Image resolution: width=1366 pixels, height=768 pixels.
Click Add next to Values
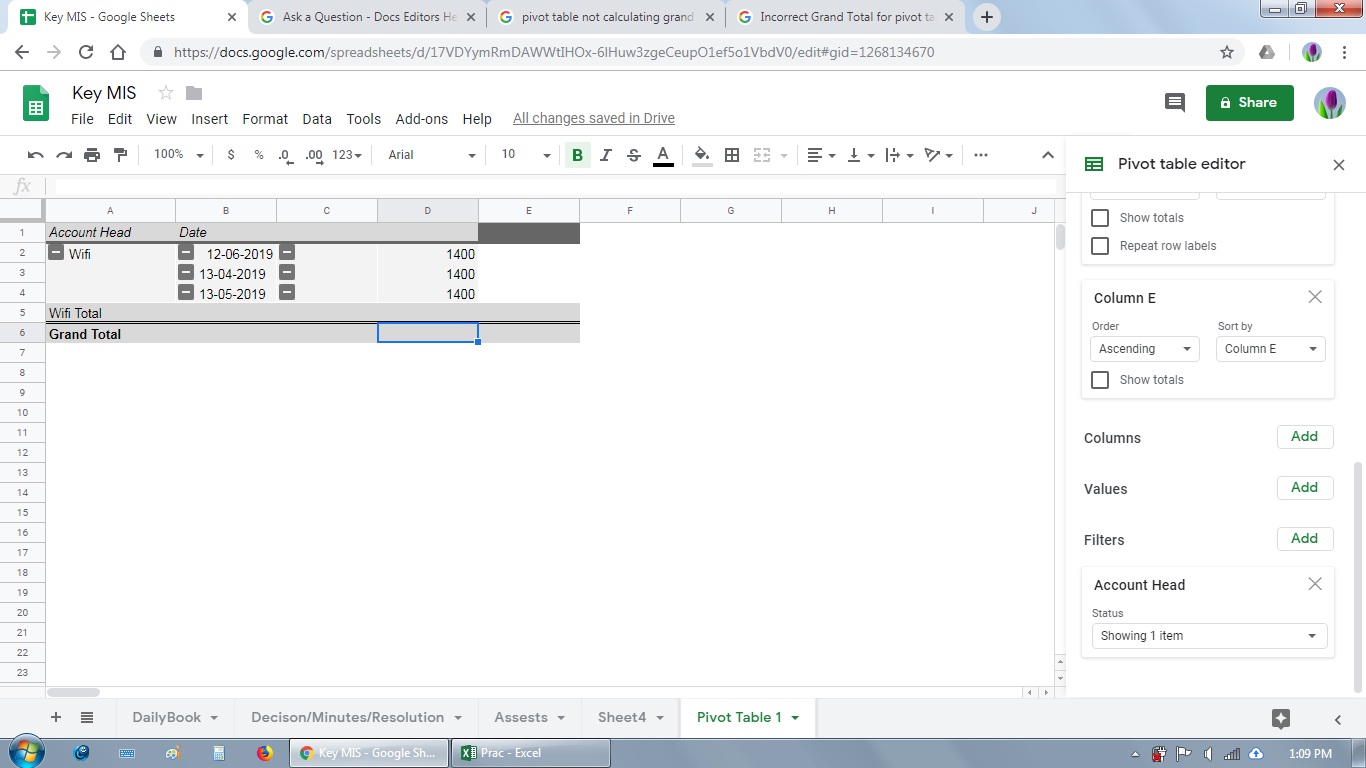tap(1304, 487)
